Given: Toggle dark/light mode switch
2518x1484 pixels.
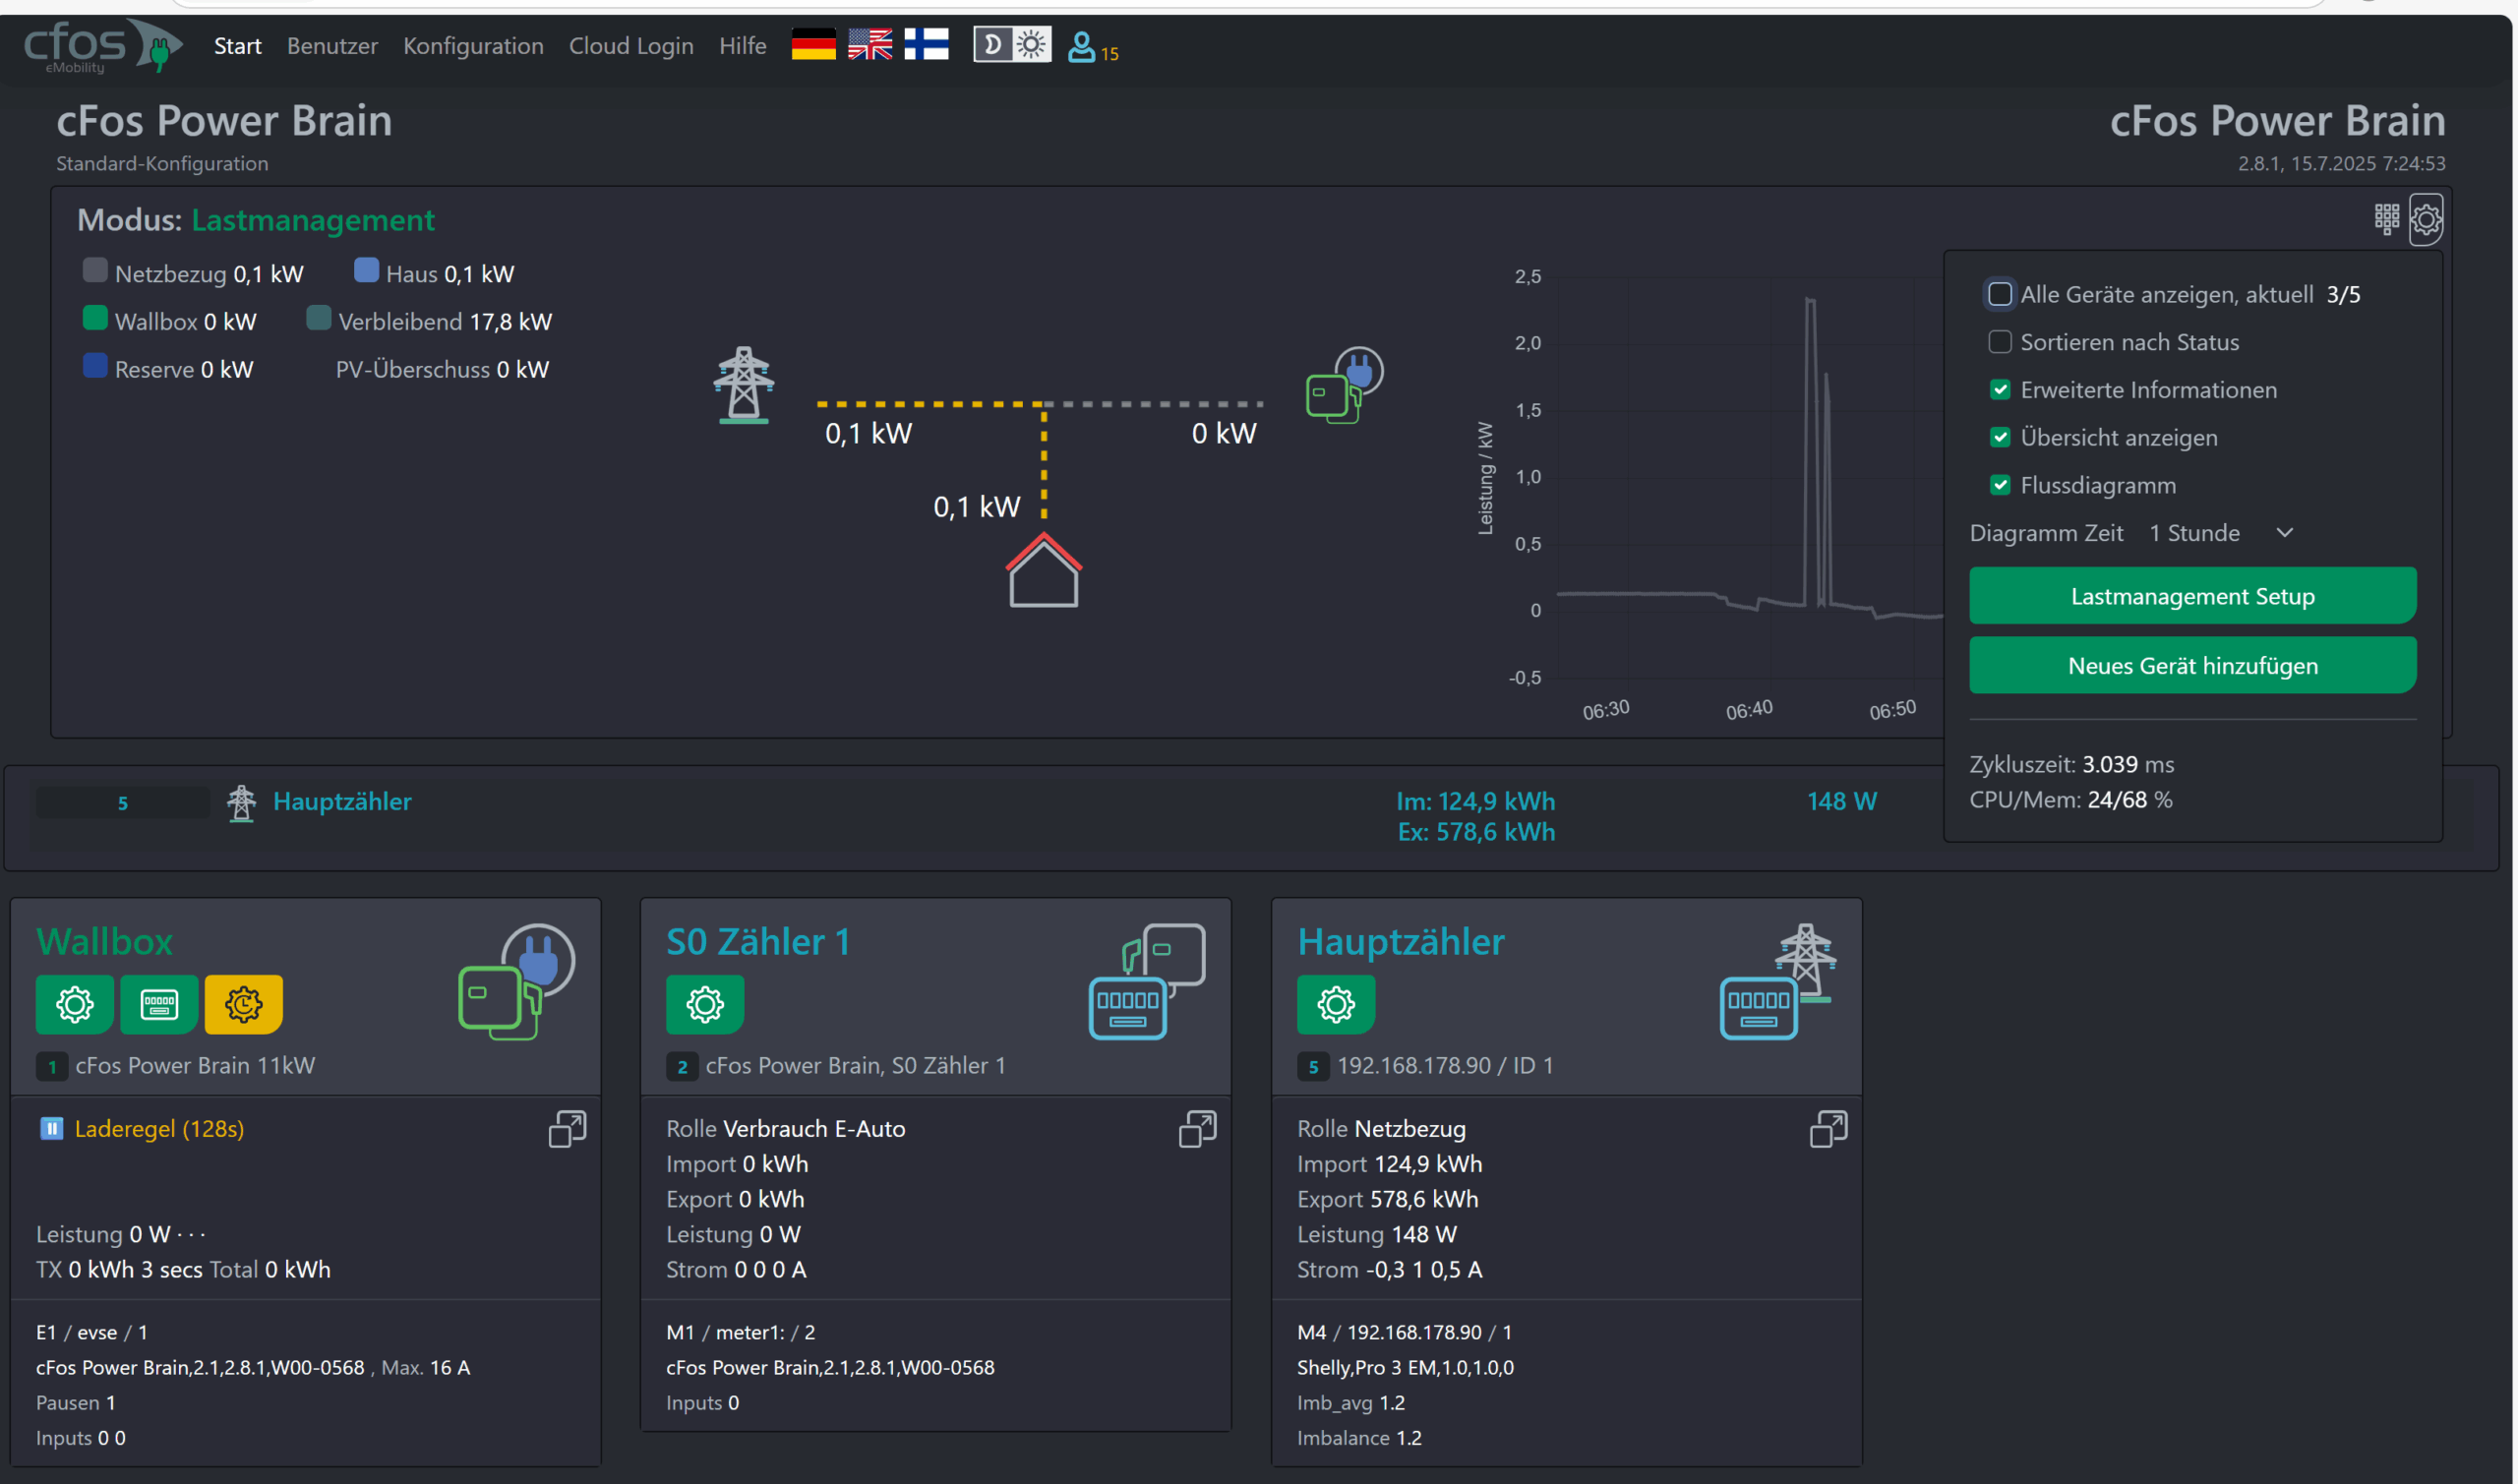Looking at the screenshot, I should (x=1012, y=45).
